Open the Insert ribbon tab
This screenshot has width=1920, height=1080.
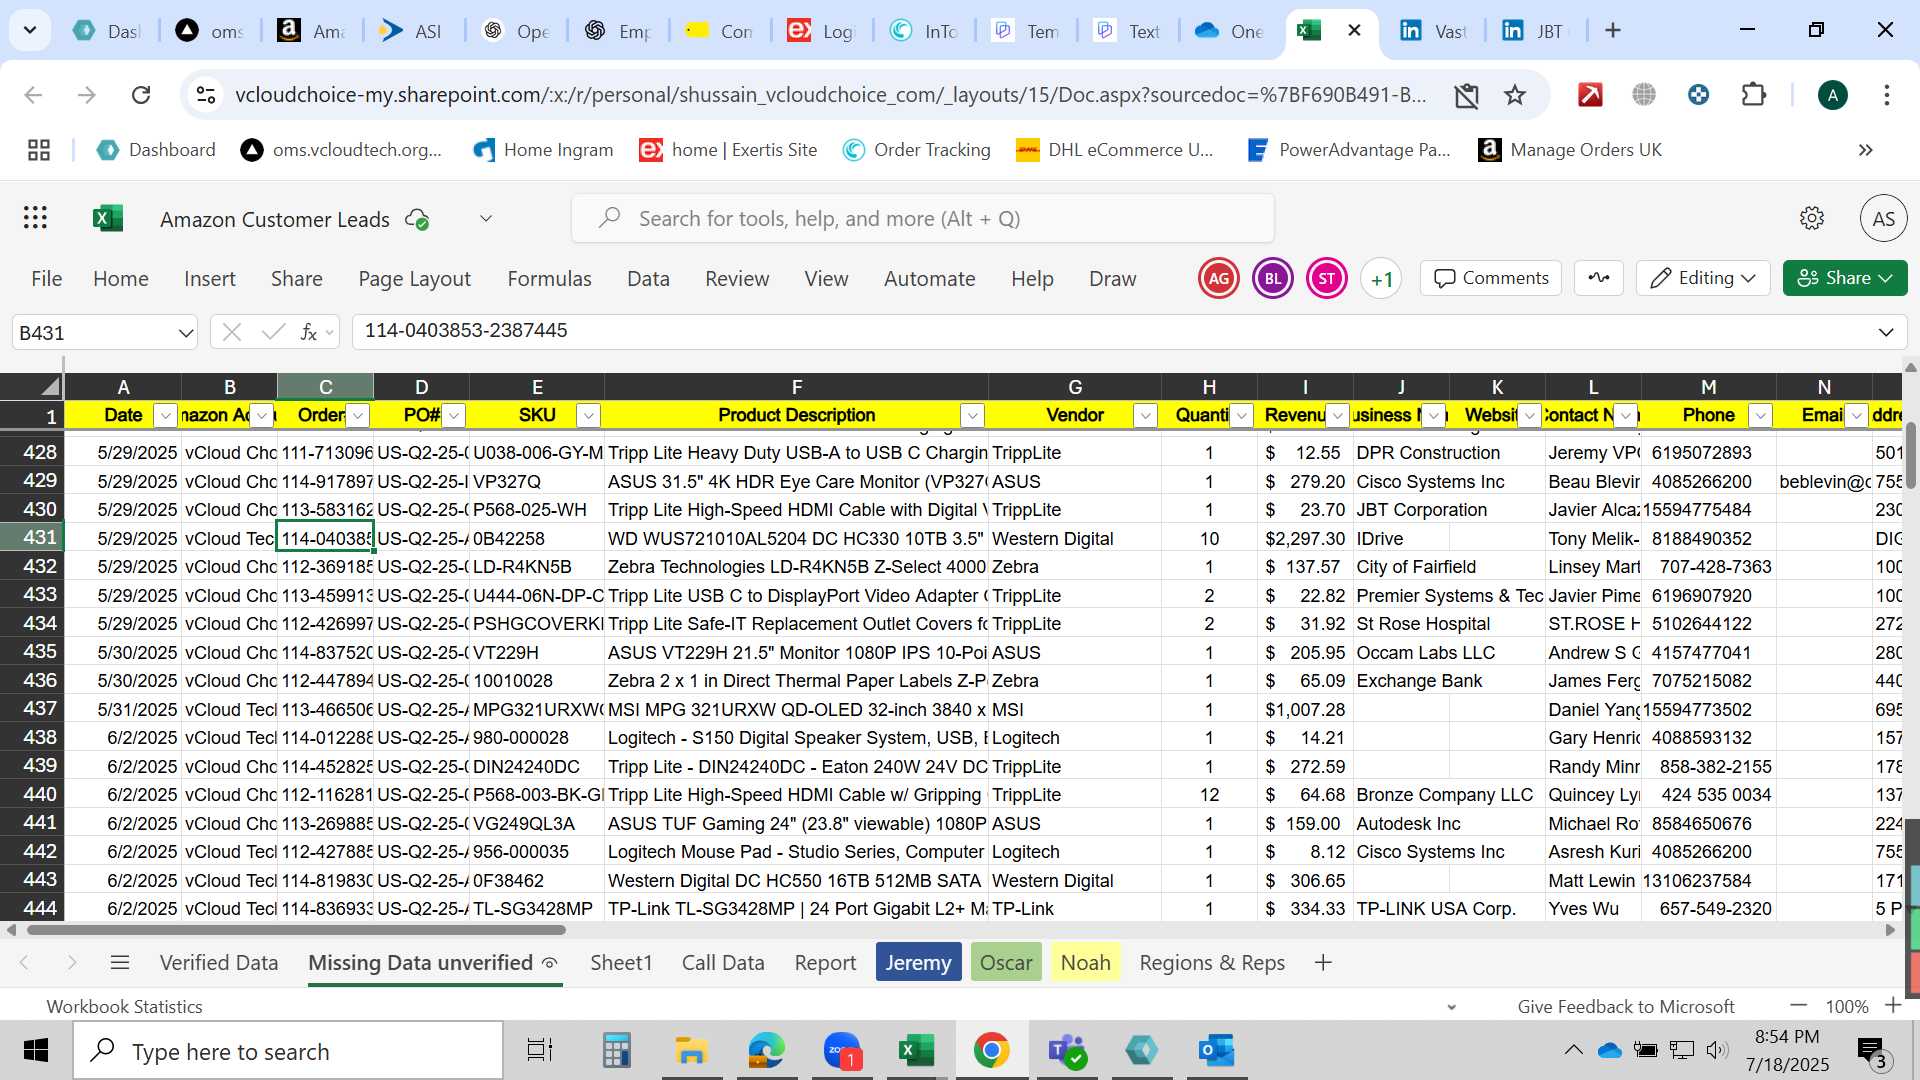[210, 279]
